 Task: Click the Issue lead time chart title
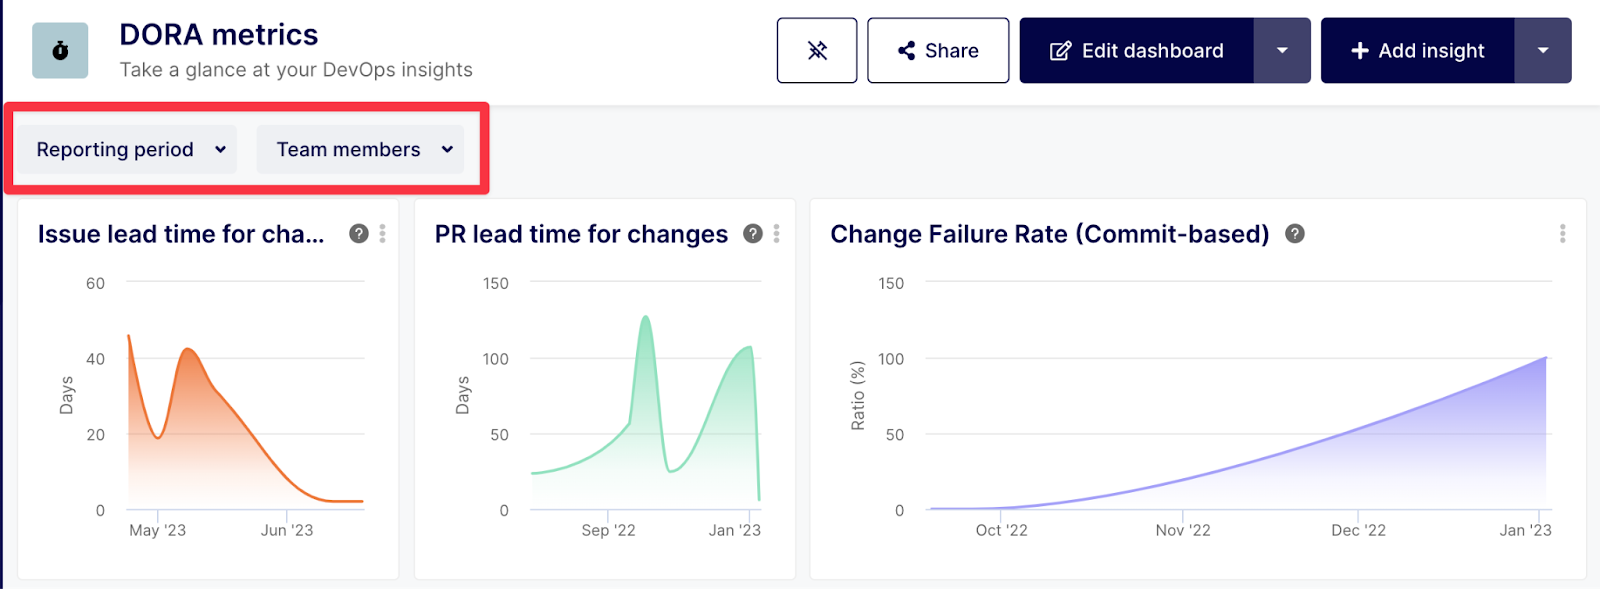point(181,234)
